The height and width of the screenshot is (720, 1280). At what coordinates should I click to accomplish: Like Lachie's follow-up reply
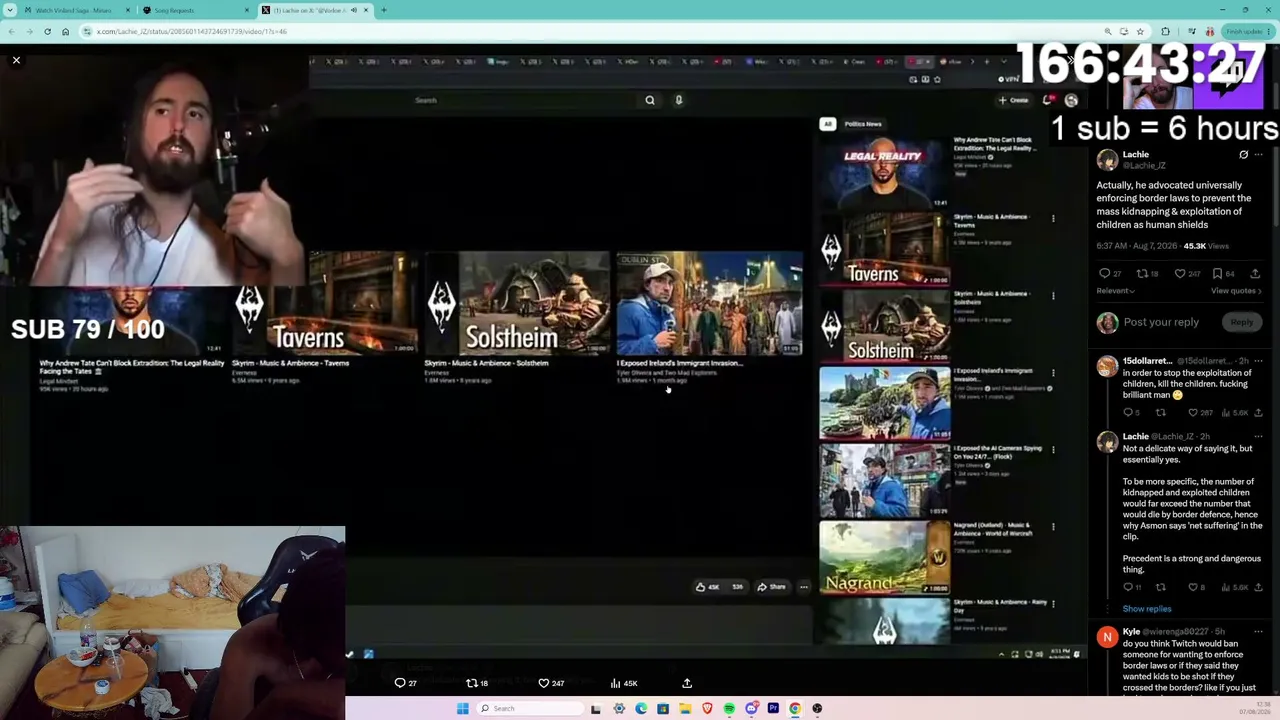[x=1192, y=587]
